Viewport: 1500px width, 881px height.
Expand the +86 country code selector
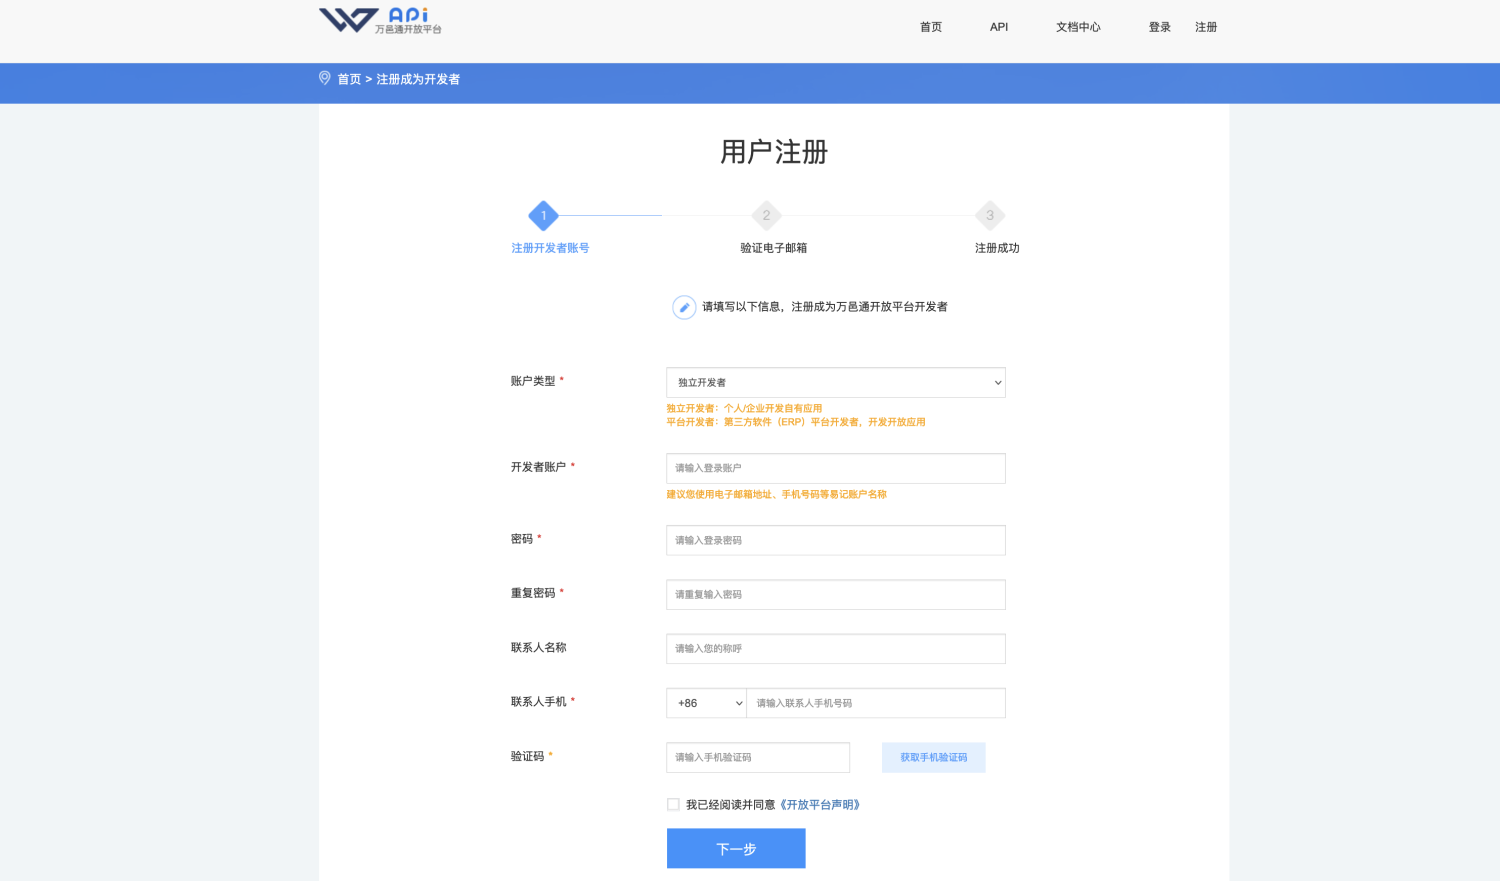click(706, 703)
